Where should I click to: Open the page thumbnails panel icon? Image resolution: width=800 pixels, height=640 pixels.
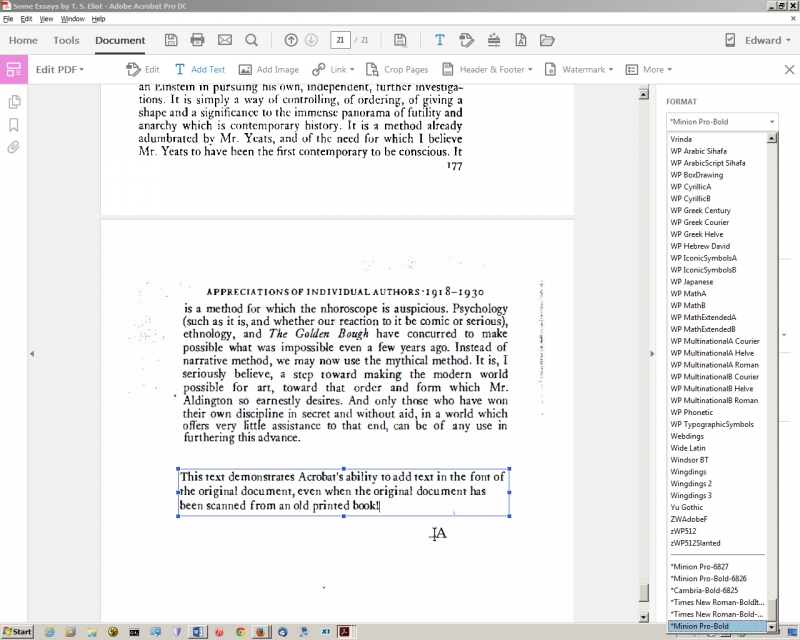point(14,102)
